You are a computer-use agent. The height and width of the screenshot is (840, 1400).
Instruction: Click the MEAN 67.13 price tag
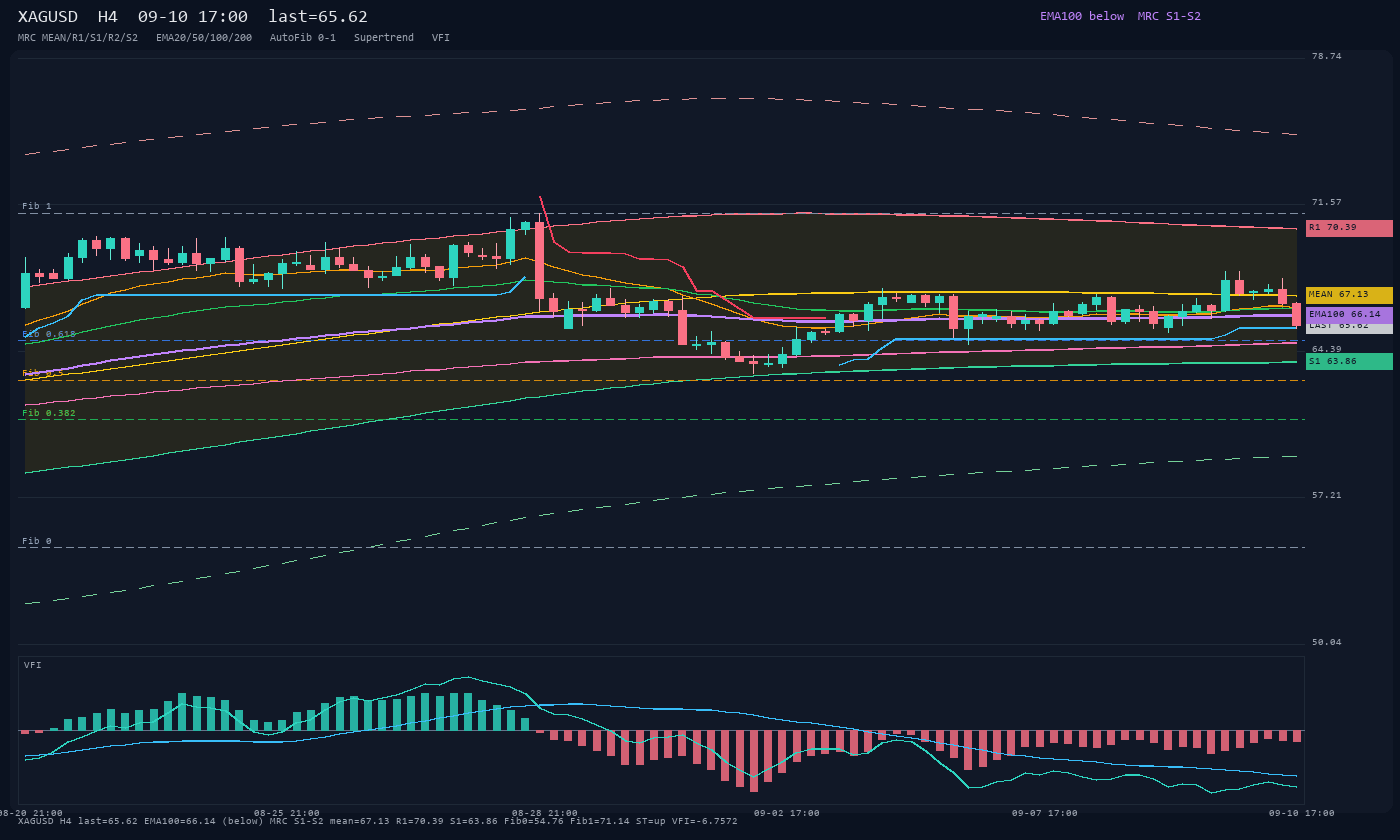pyautogui.click(x=1349, y=295)
